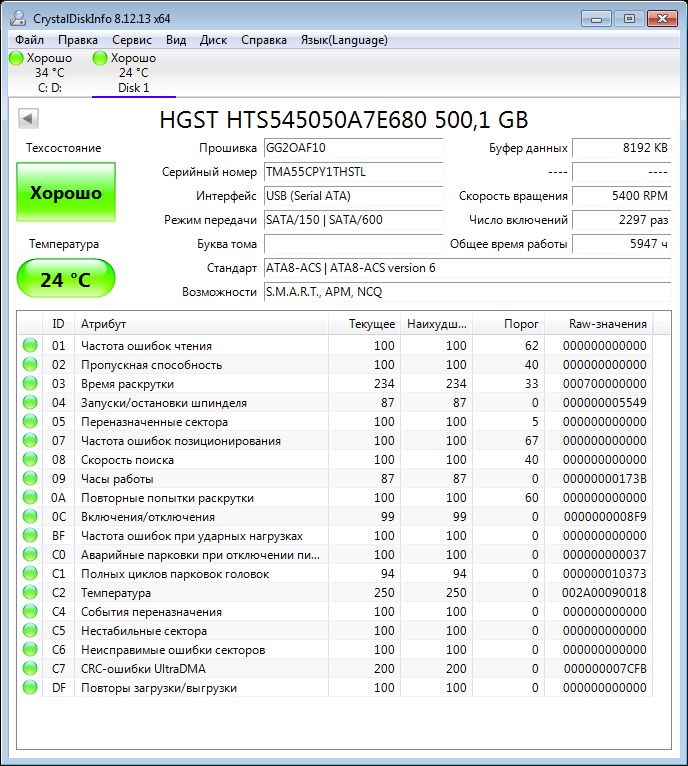The image size is (688, 766).
Task: Click the status circle for Скорость поиска
Action: (x=30, y=459)
